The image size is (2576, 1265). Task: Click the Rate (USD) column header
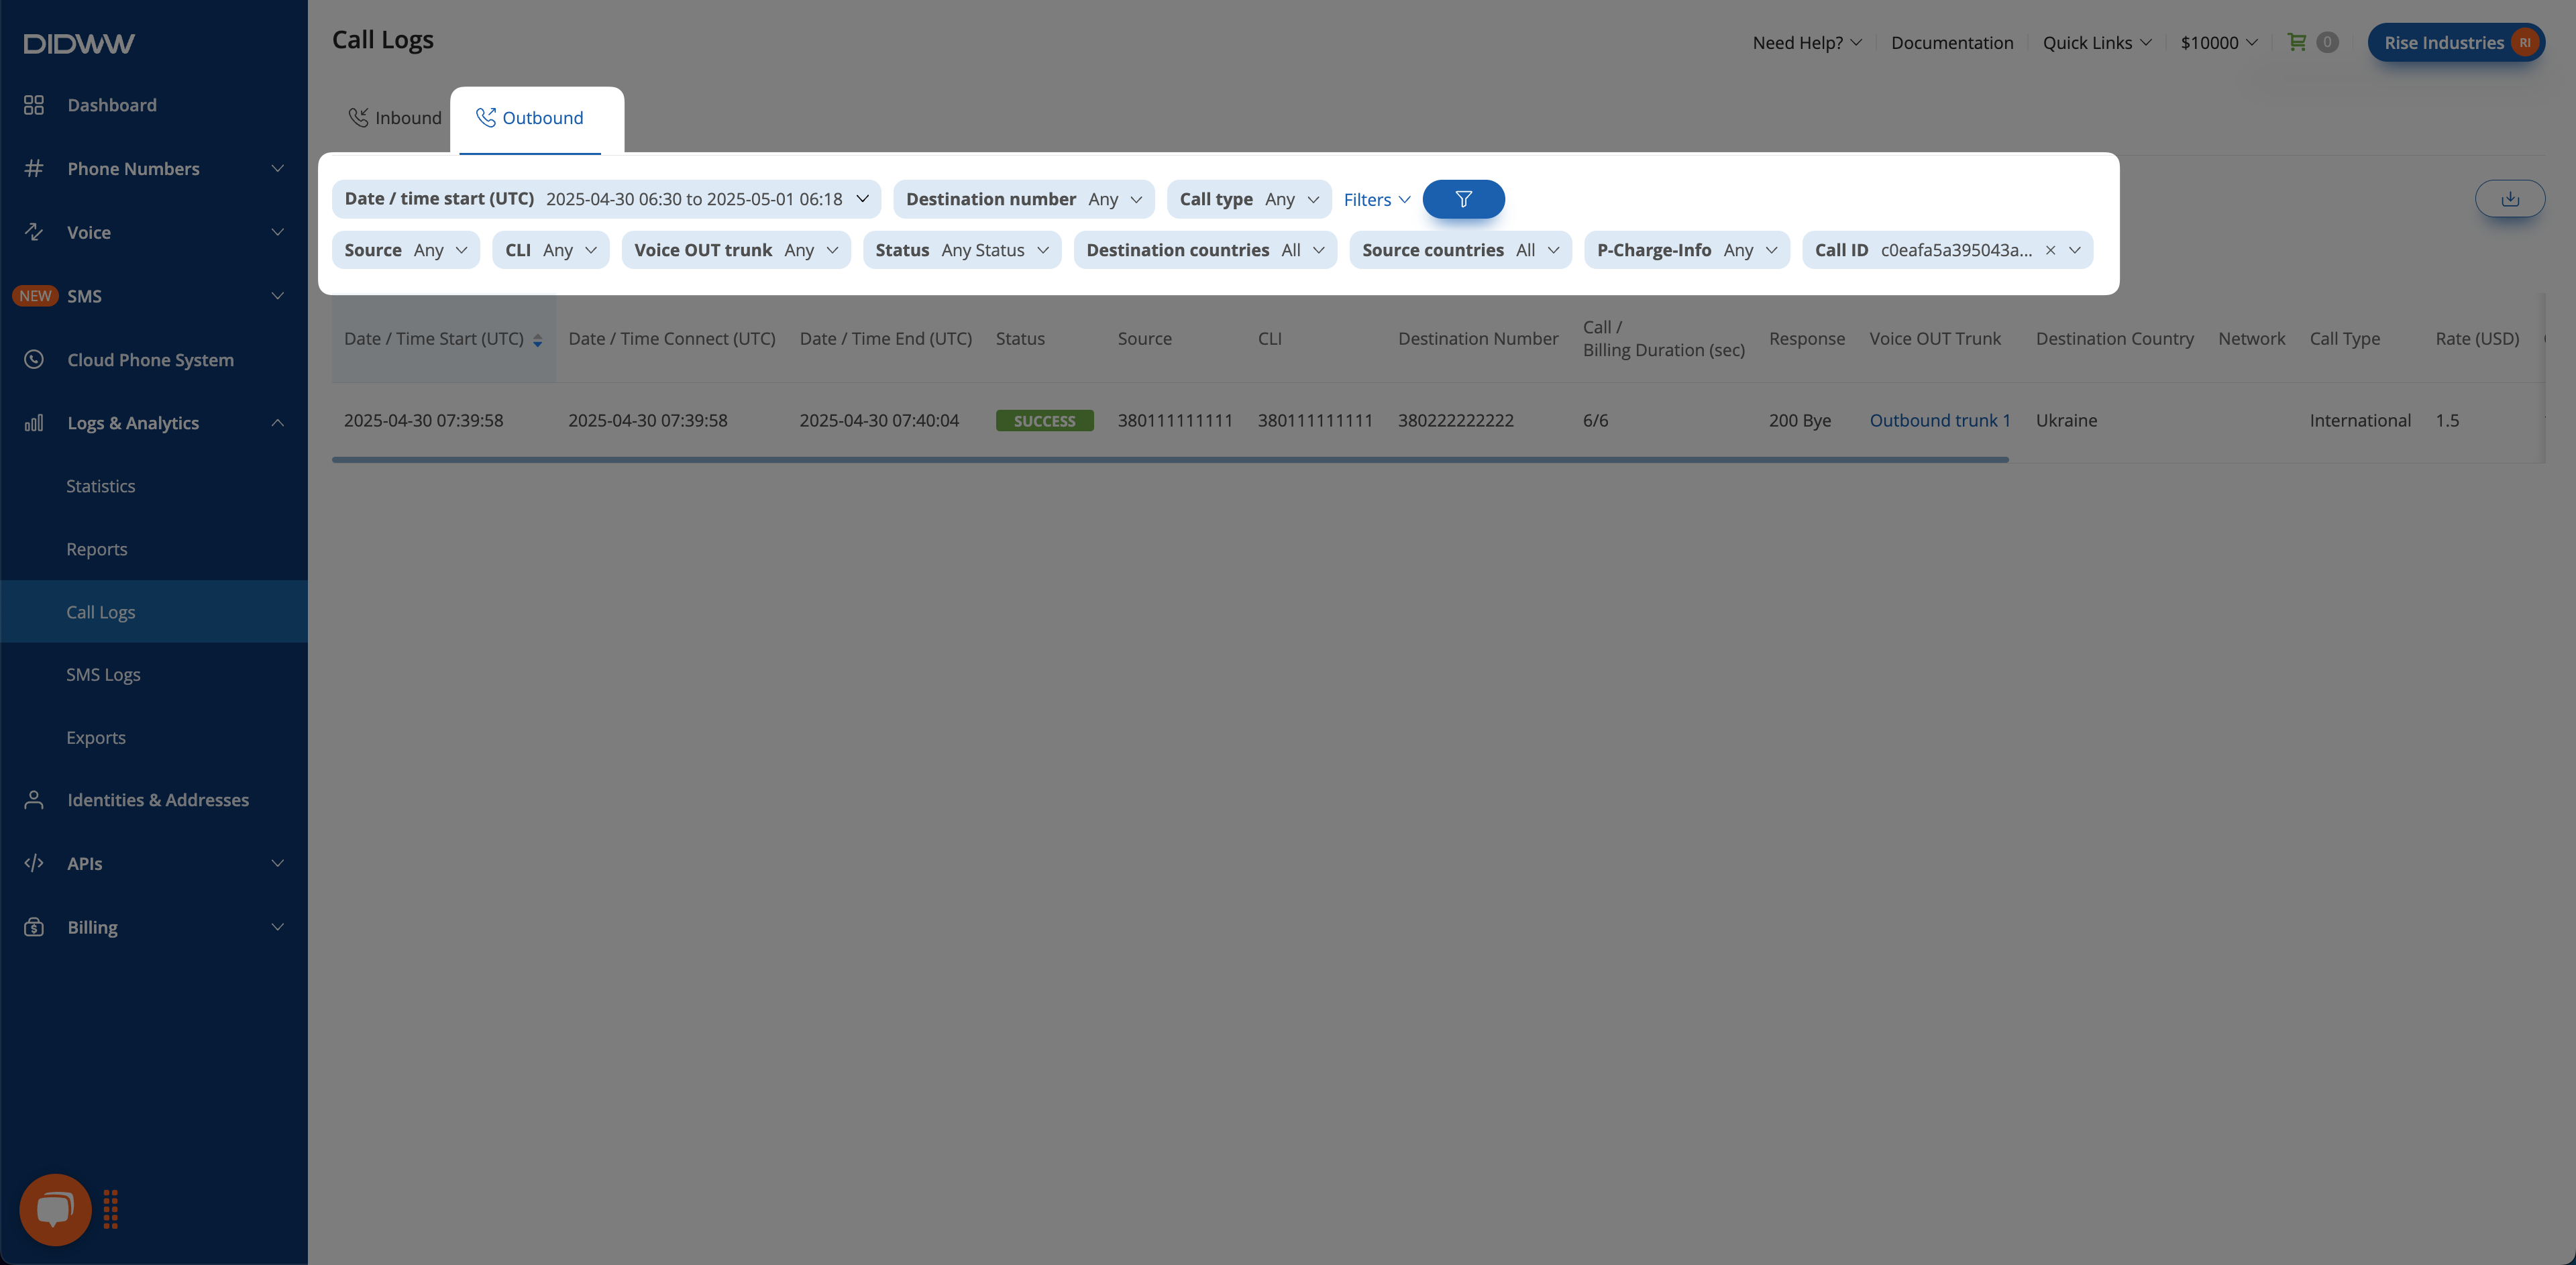[x=2477, y=339]
